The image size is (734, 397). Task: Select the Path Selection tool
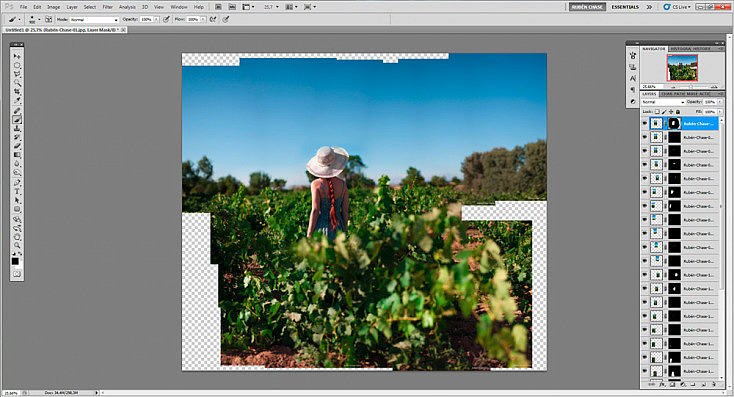[17, 201]
